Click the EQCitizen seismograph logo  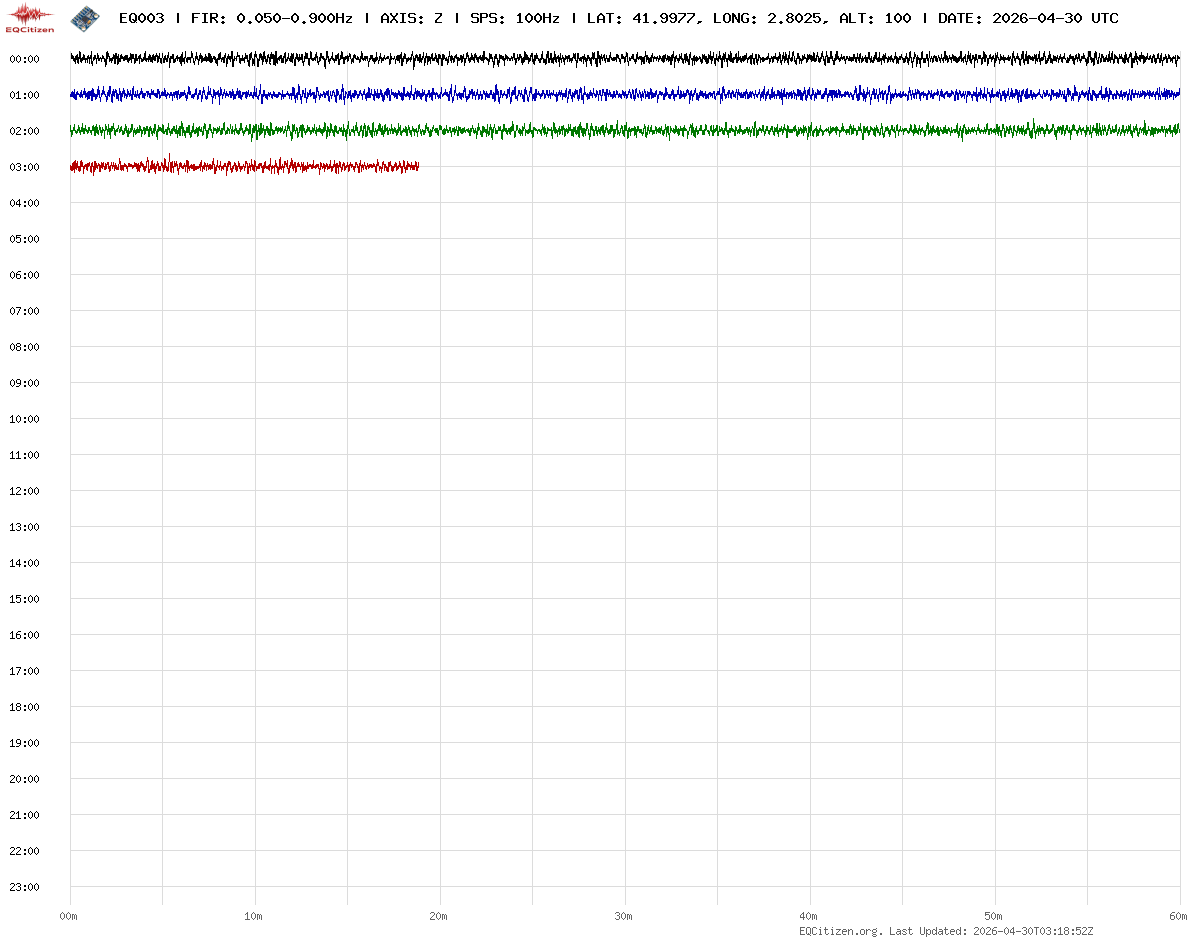[31, 17]
